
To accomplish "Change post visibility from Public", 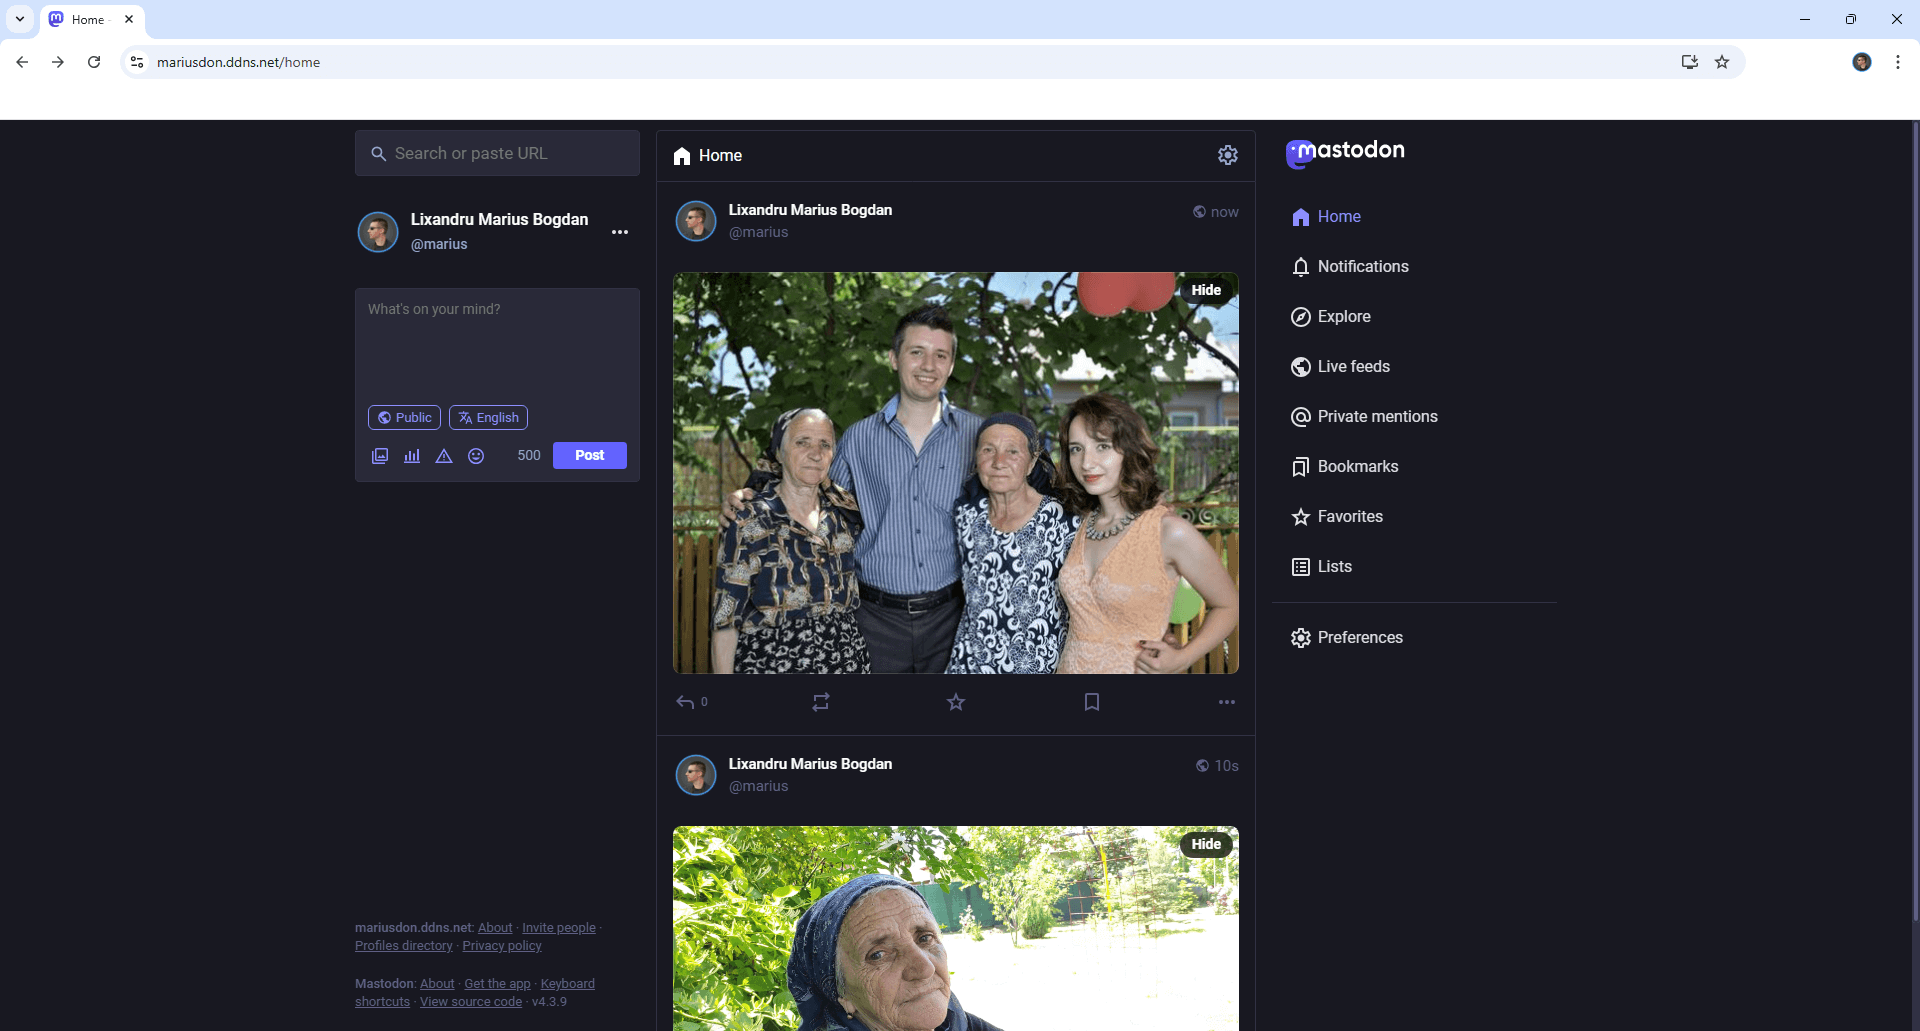I will click(x=404, y=417).
